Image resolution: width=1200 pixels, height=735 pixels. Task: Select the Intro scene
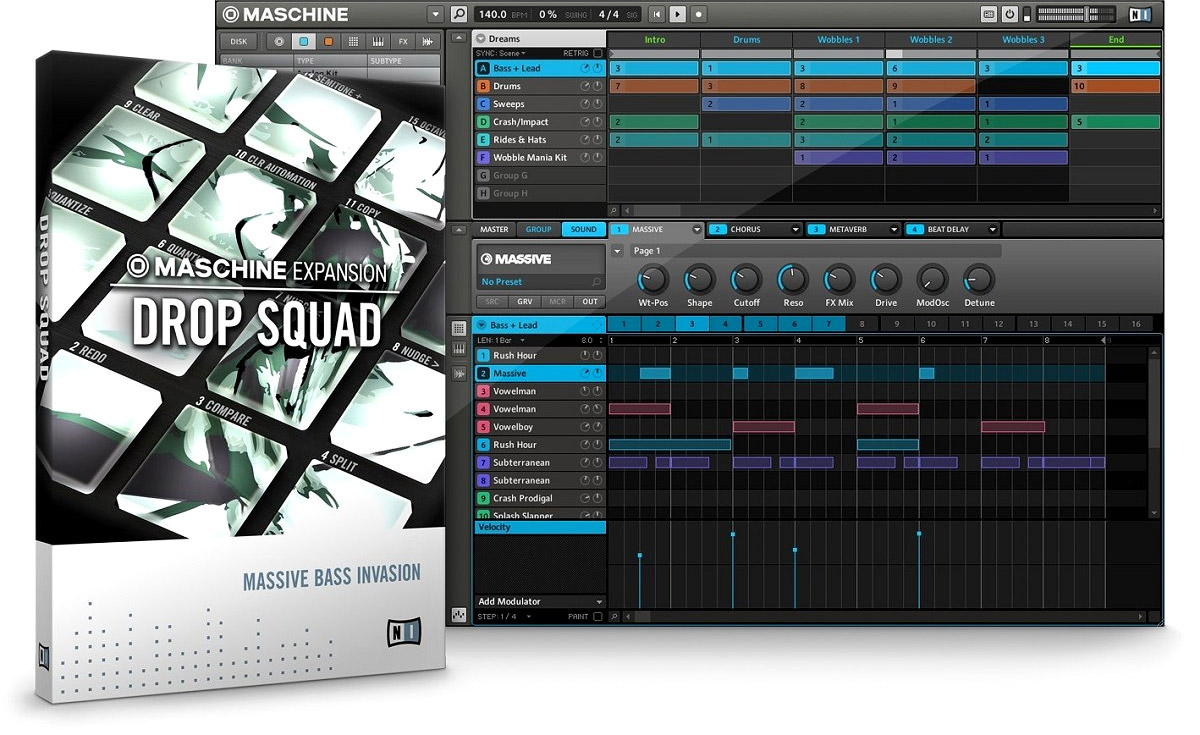[654, 40]
